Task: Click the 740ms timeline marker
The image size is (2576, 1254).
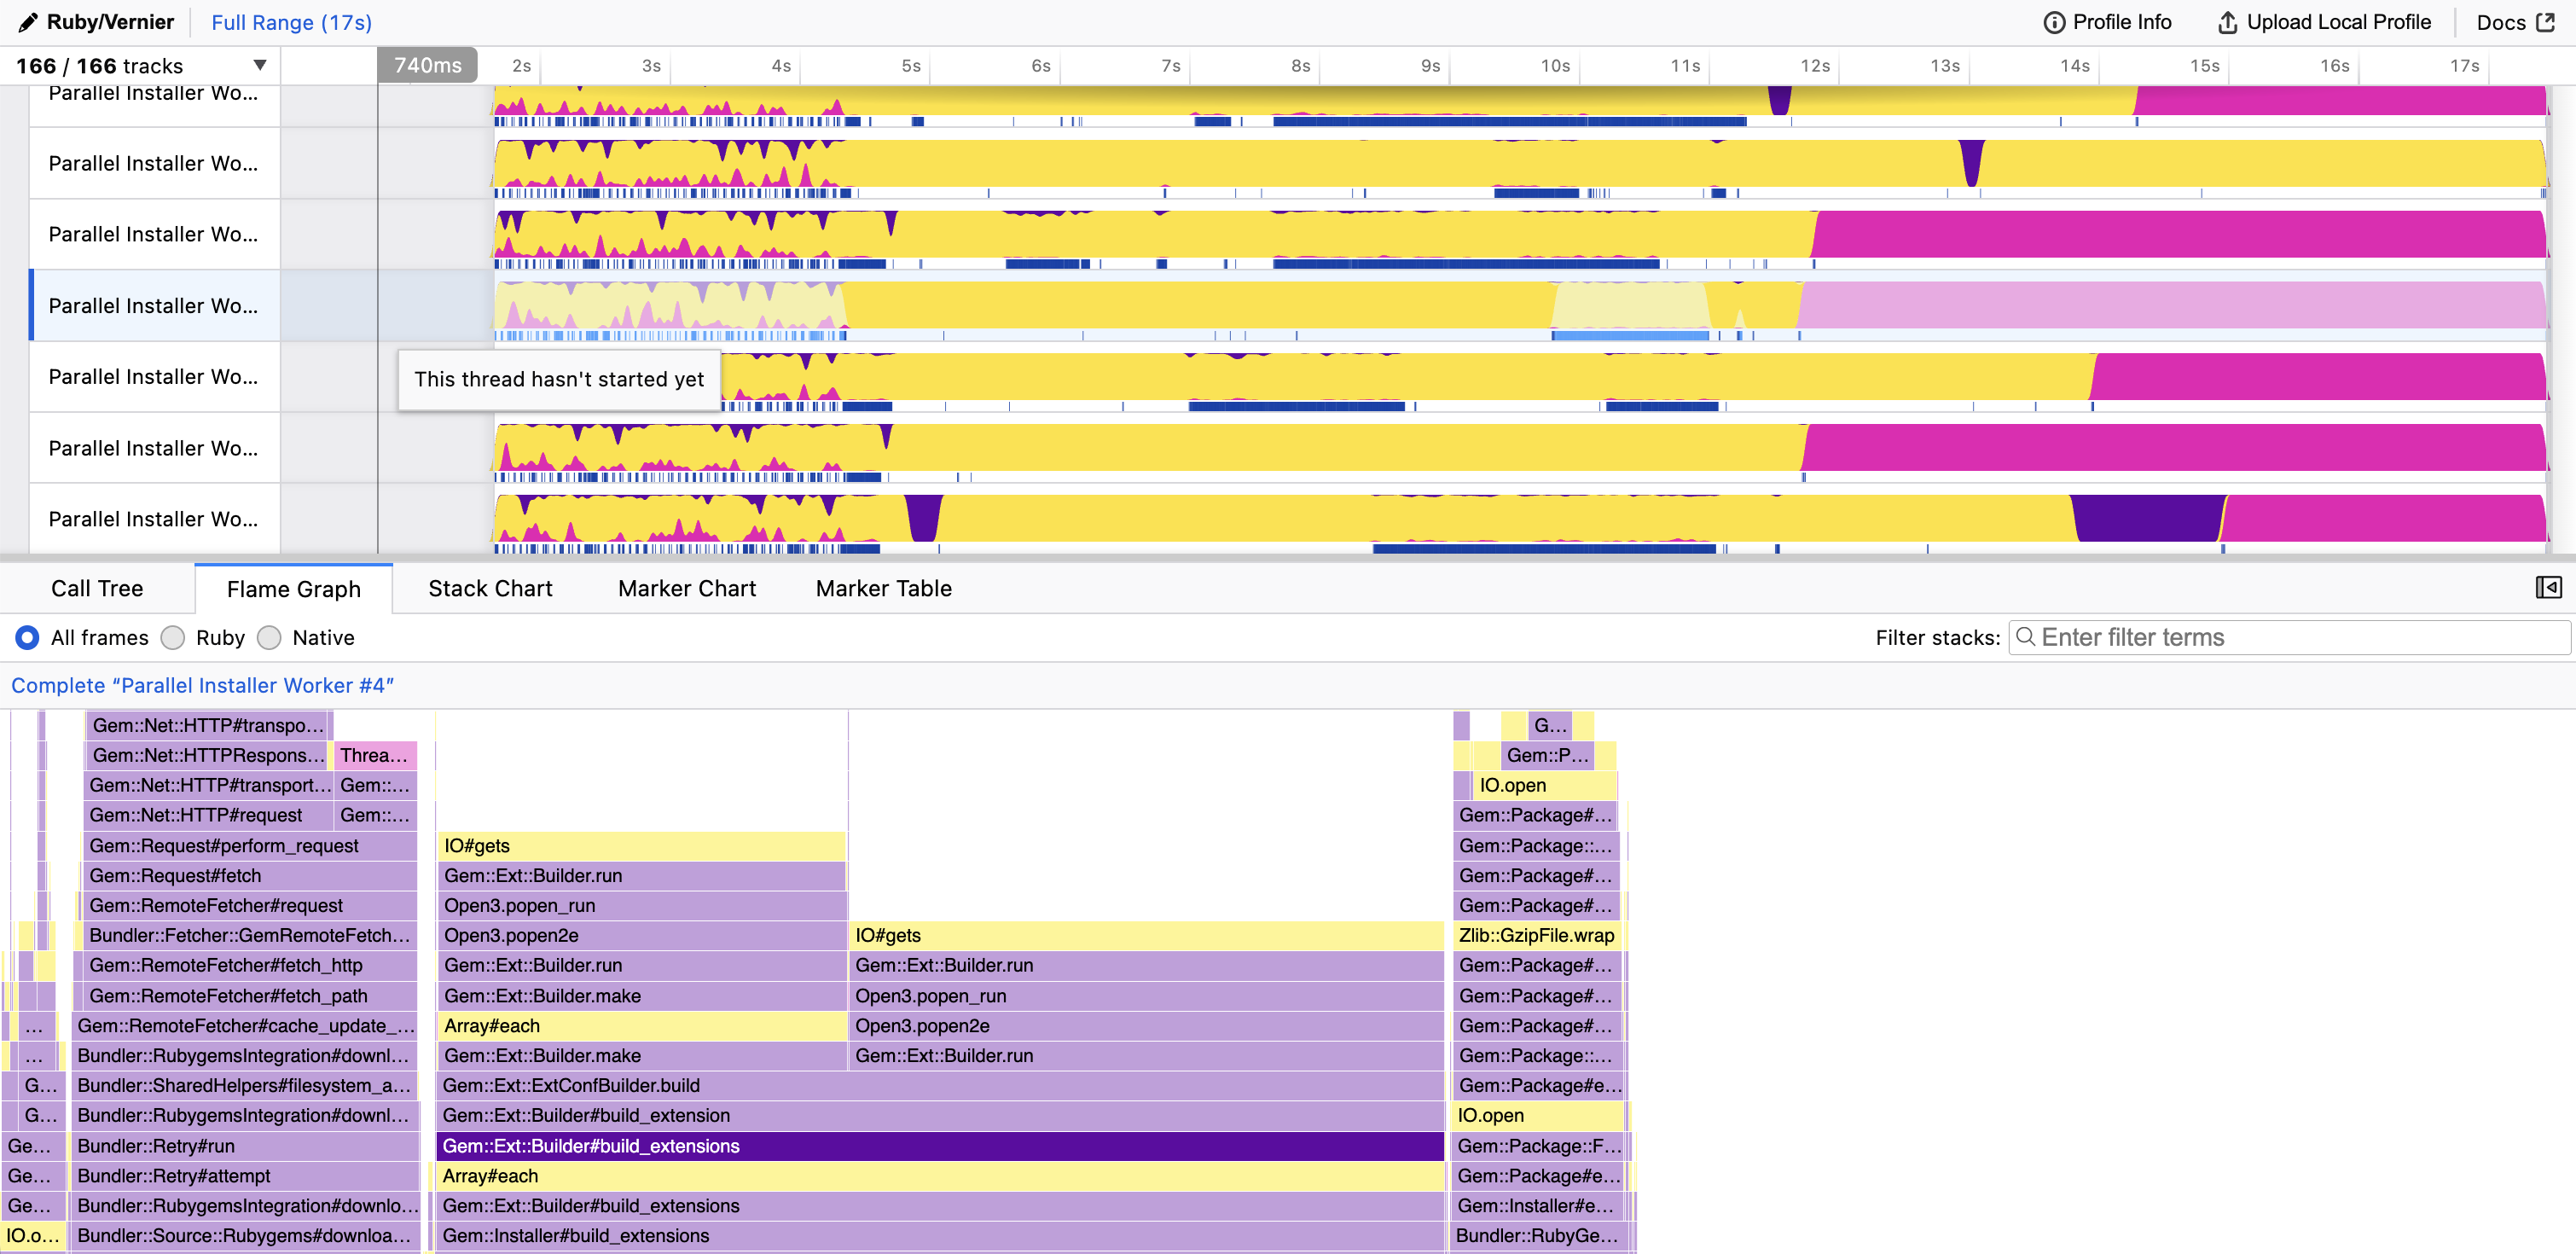Action: click(427, 64)
